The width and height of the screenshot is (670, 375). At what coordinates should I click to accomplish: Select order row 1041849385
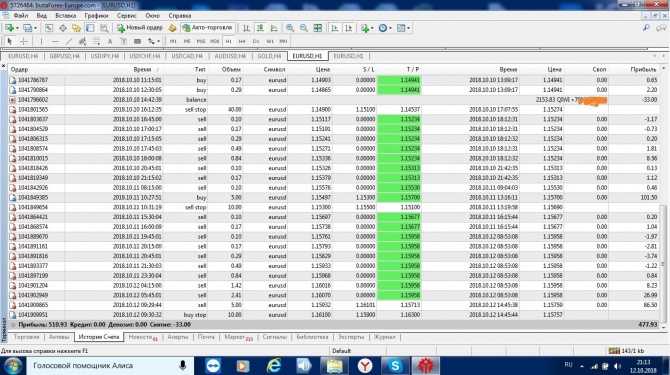click(333, 197)
